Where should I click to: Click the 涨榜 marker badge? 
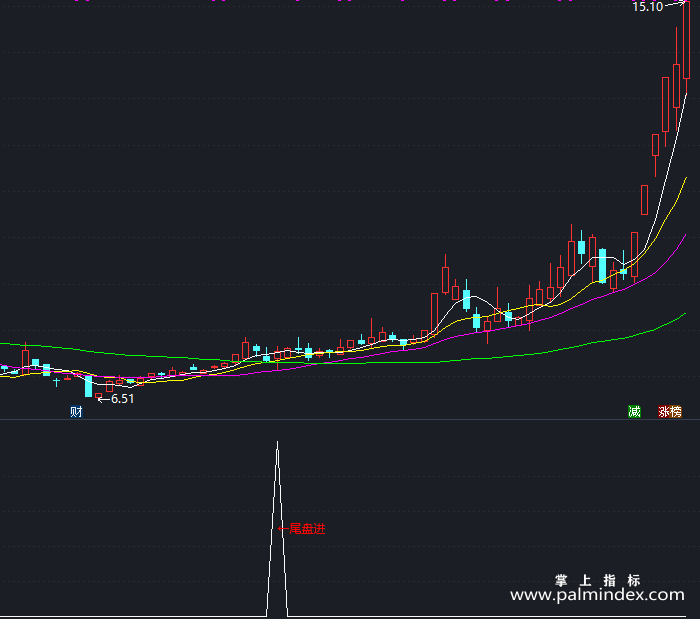pyautogui.click(x=670, y=411)
